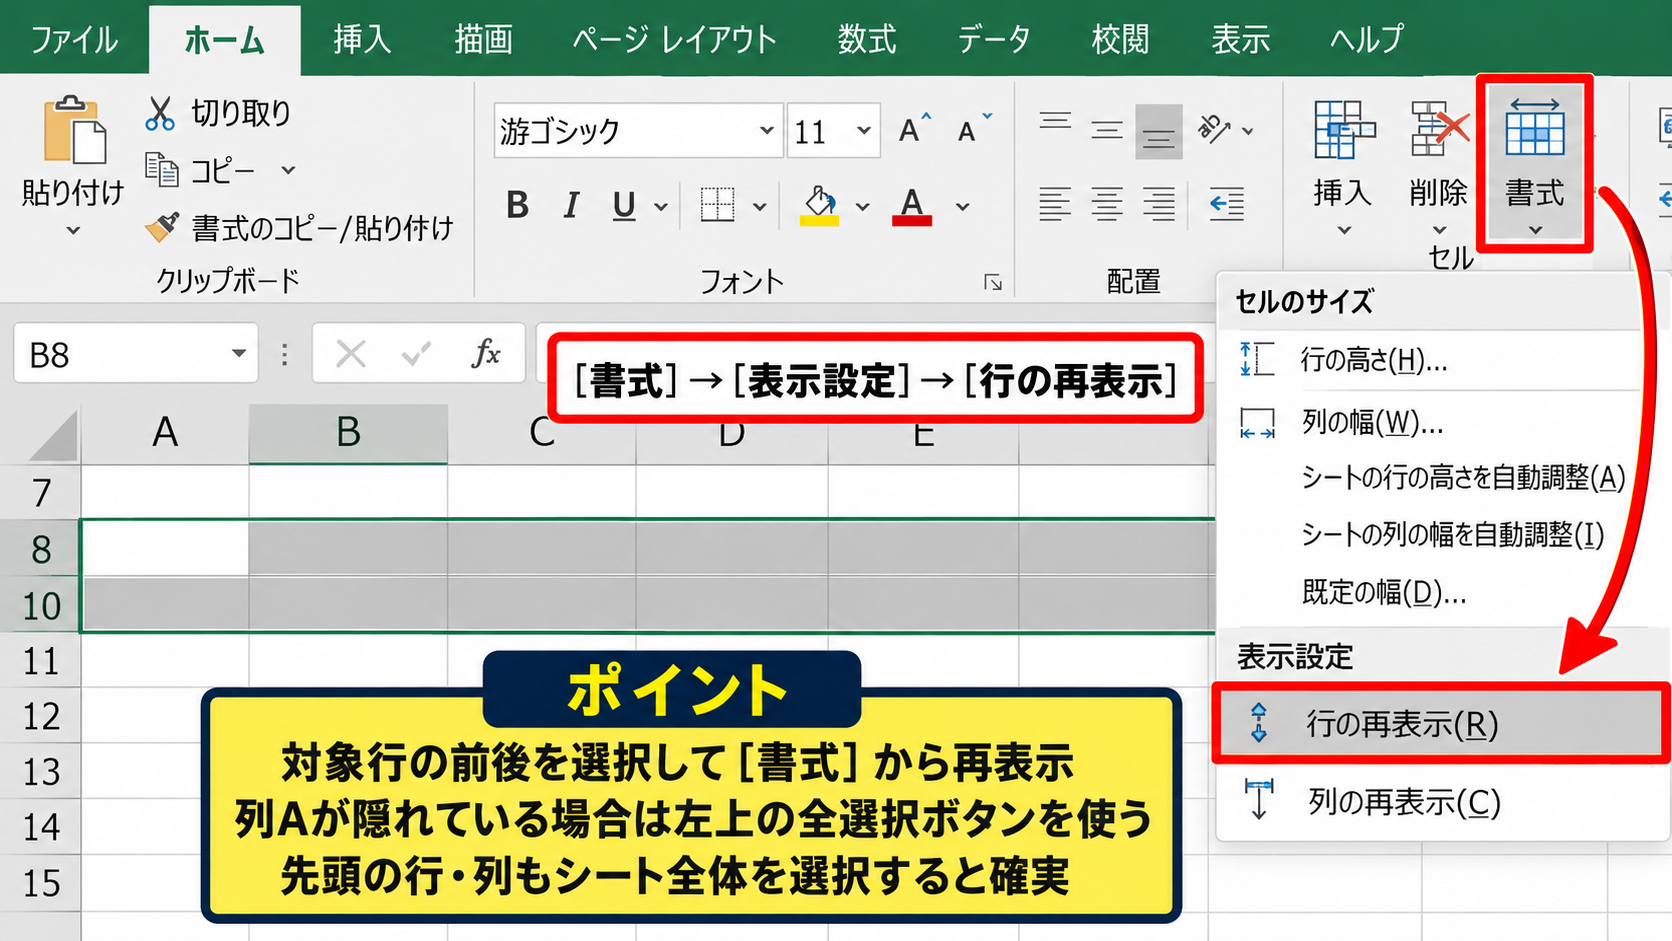The width and height of the screenshot is (1672, 941).
Task: Increase font size with large A icon
Action: coord(914,130)
